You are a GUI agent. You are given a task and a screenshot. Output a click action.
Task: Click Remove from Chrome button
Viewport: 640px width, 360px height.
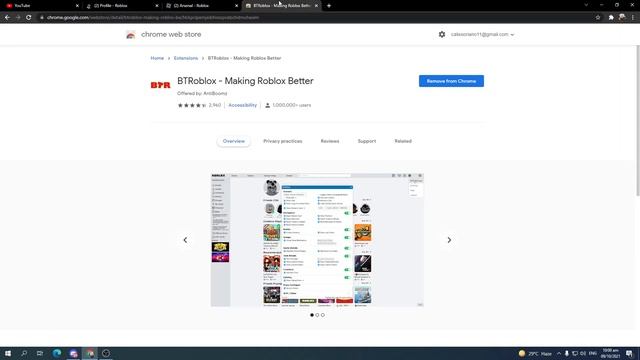[x=451, y=81]
